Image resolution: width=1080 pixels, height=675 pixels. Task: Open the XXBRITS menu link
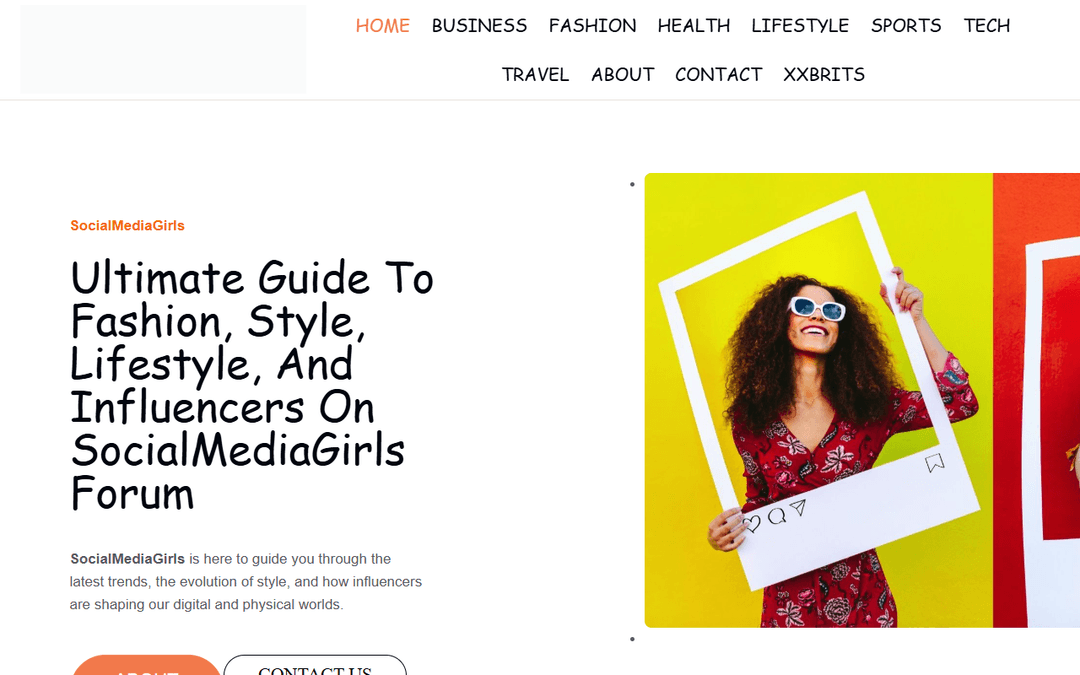(824, 74)
